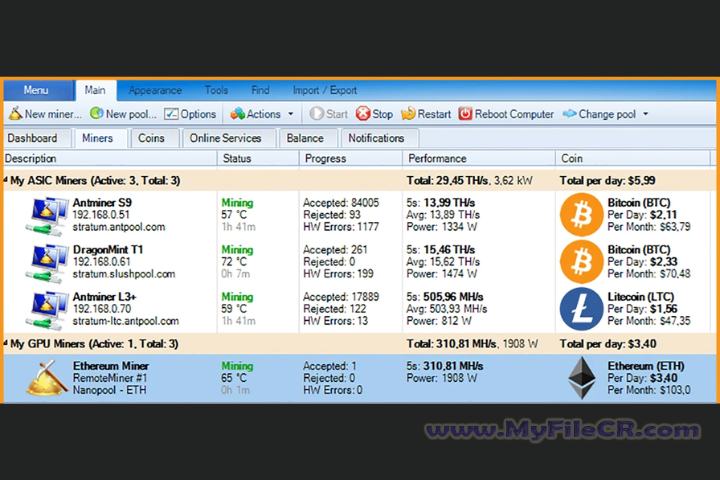The height and width of the screenshot is (480, 720).
Task: Click the Nanopool - ETH text
Action: pos(109,390)
